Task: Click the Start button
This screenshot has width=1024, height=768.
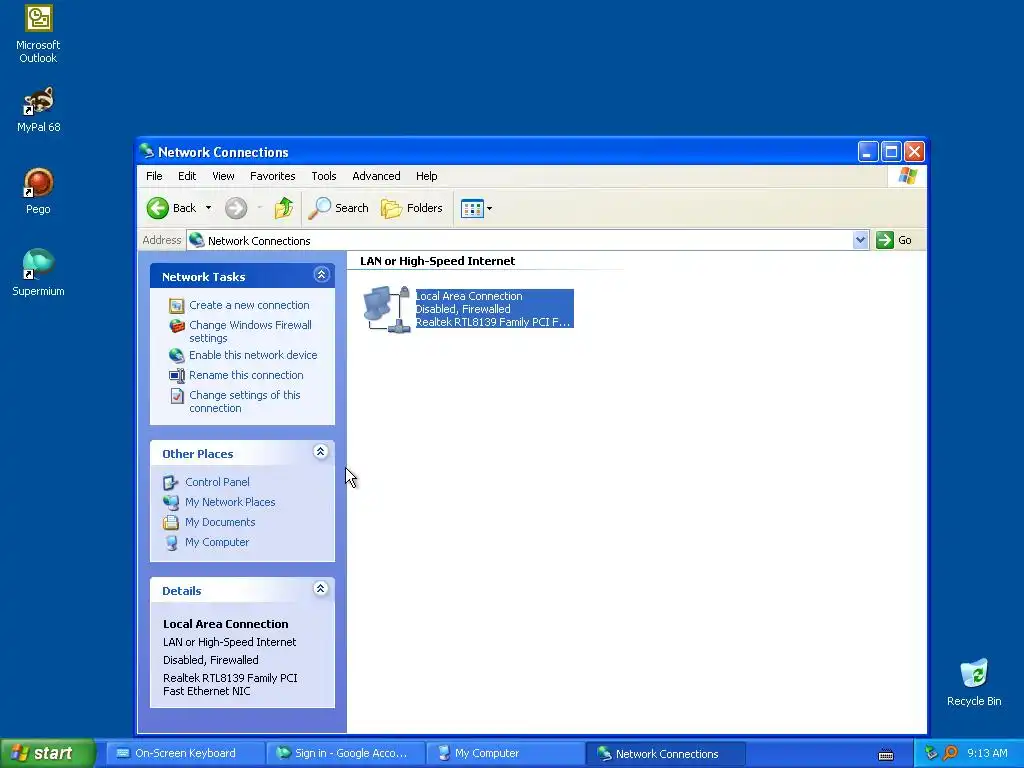Action: (x=48, y=754)
